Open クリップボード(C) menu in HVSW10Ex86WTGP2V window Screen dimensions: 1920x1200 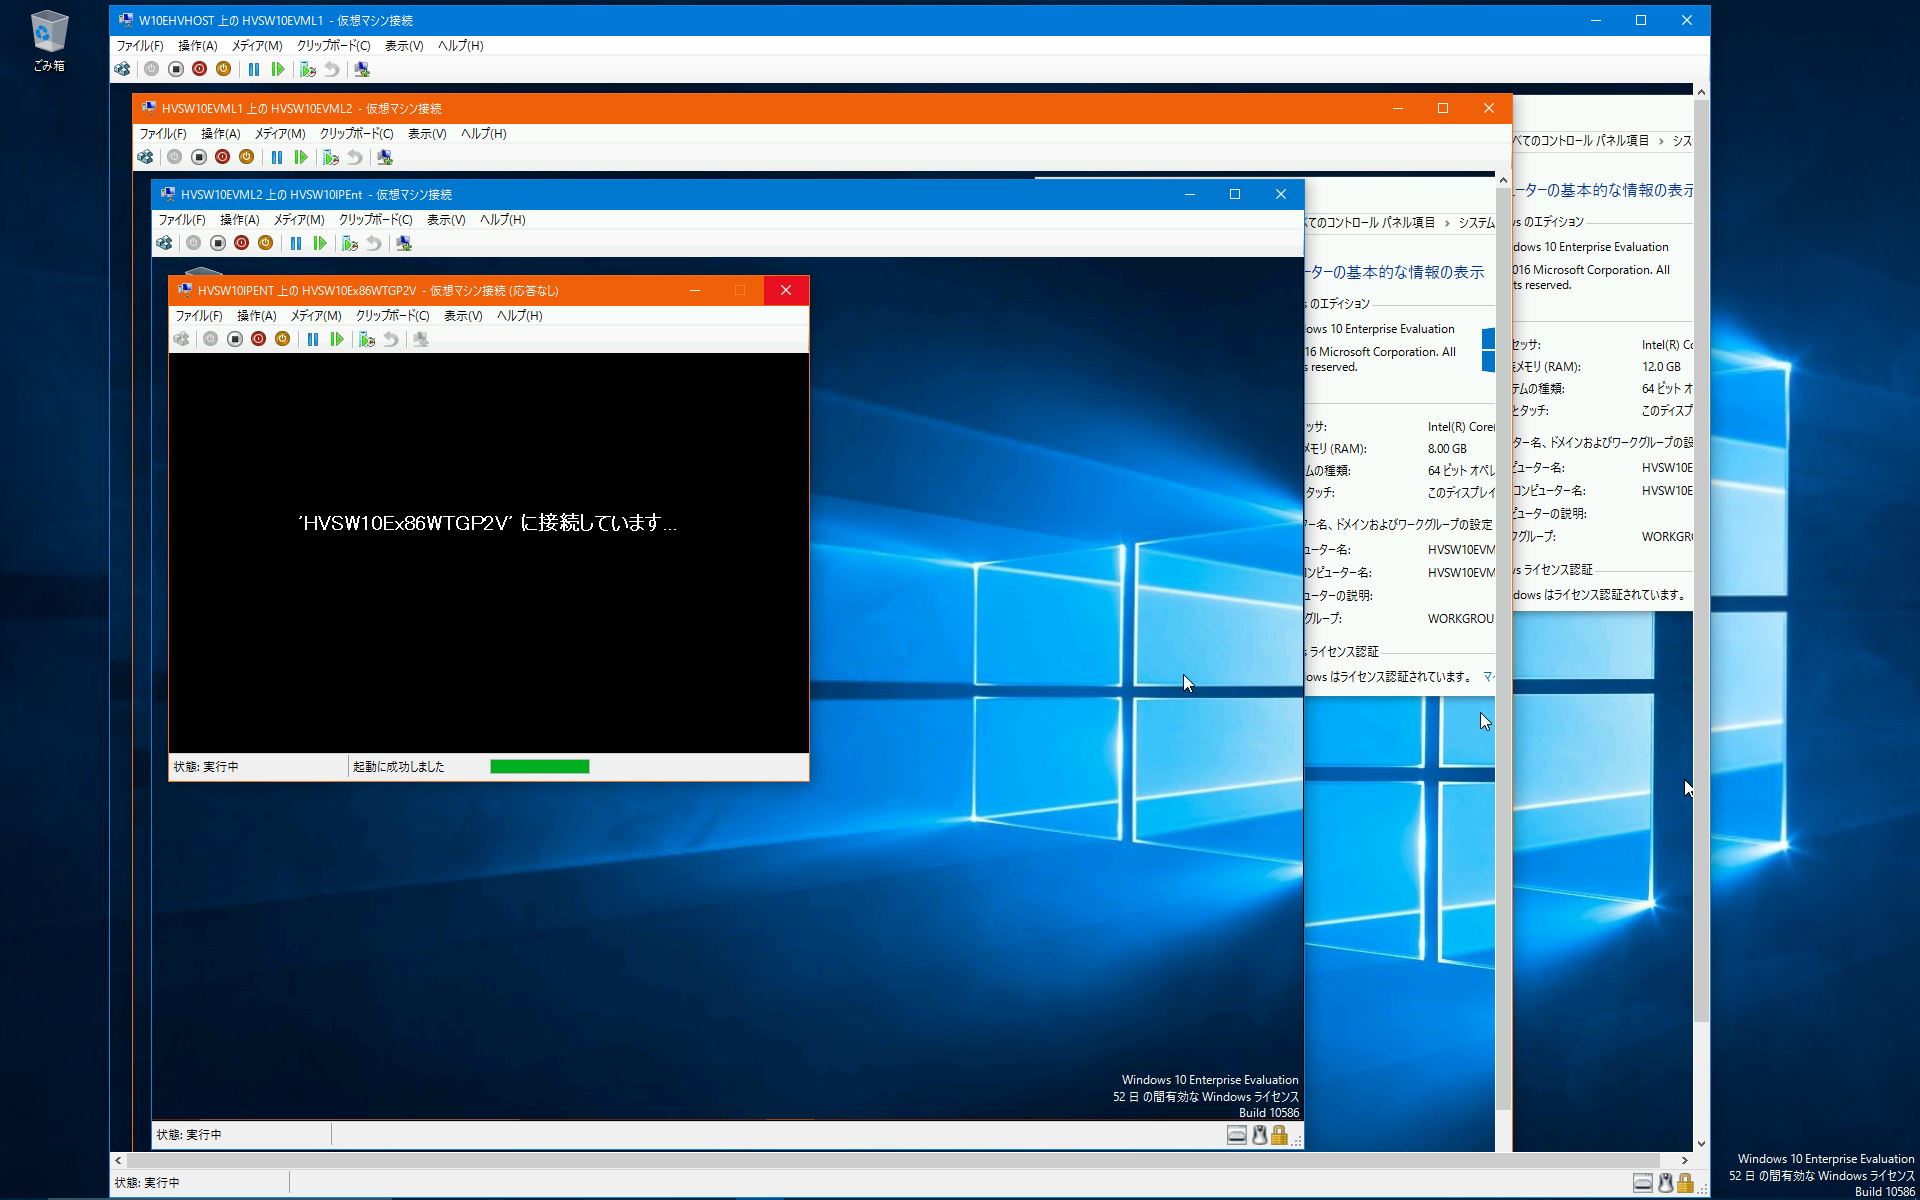(x=393, y=315)
